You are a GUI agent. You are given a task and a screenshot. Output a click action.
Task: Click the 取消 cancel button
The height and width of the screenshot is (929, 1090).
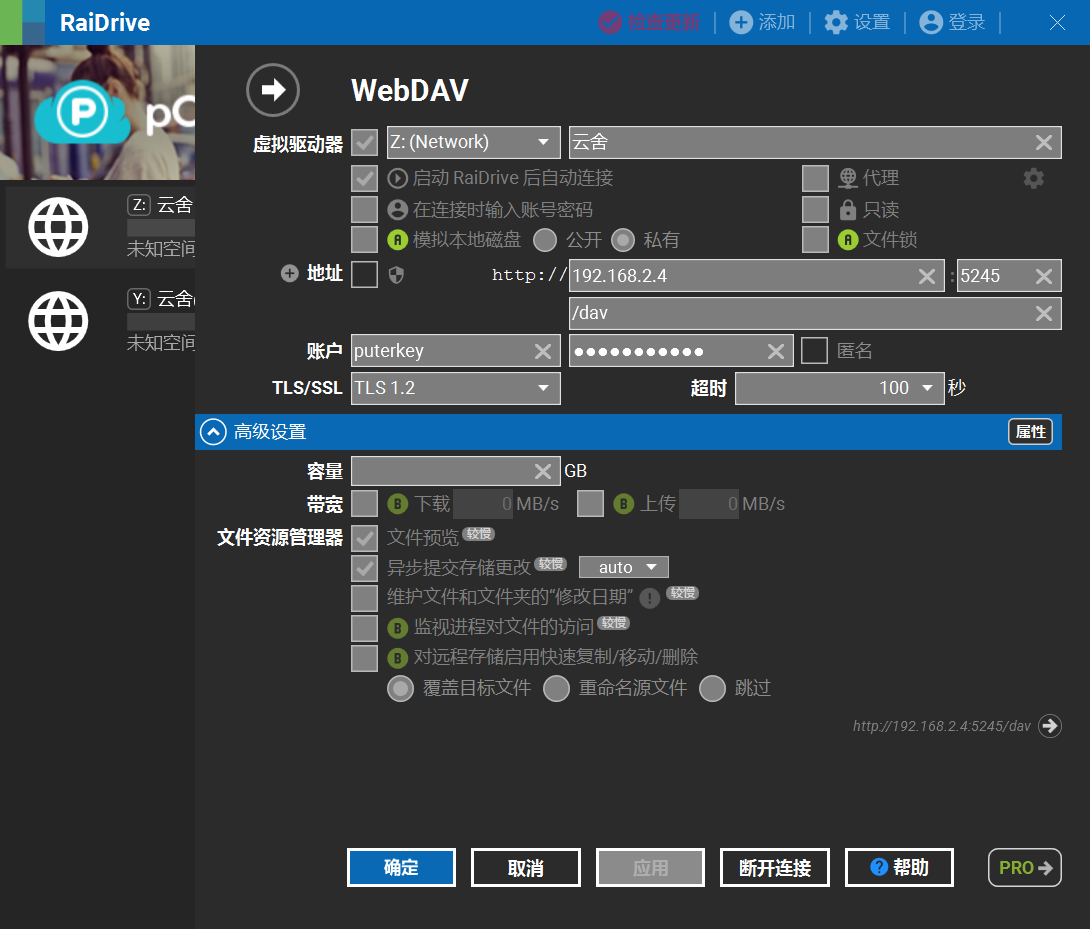pyautogui.click(x=526, y=867)
